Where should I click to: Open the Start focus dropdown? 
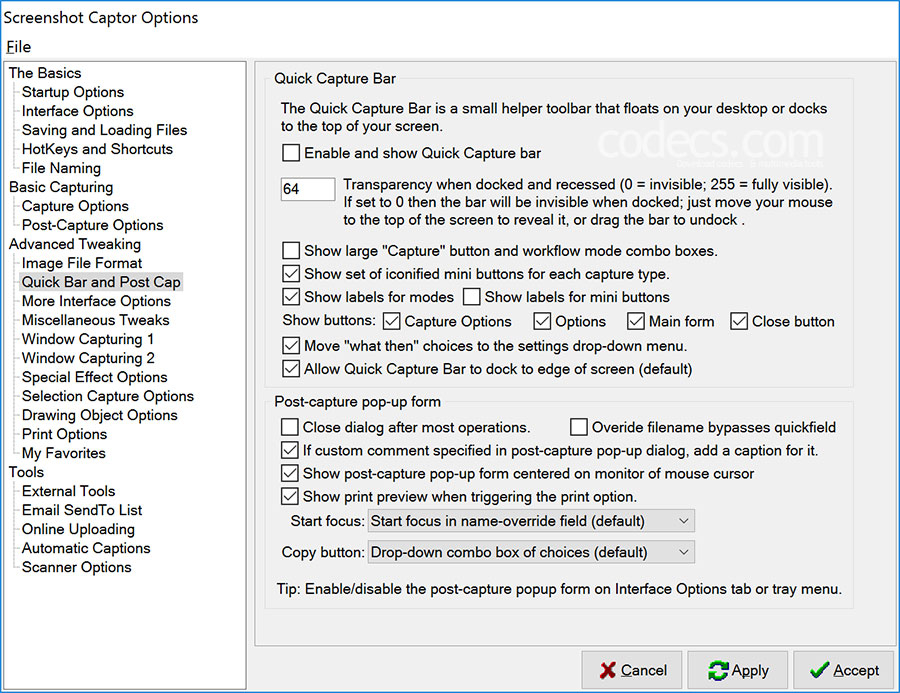pyautogui.click(x=531, y=521)
